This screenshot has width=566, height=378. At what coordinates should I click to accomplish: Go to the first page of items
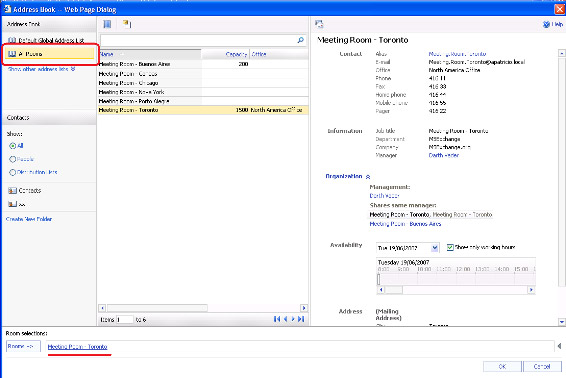277,319
